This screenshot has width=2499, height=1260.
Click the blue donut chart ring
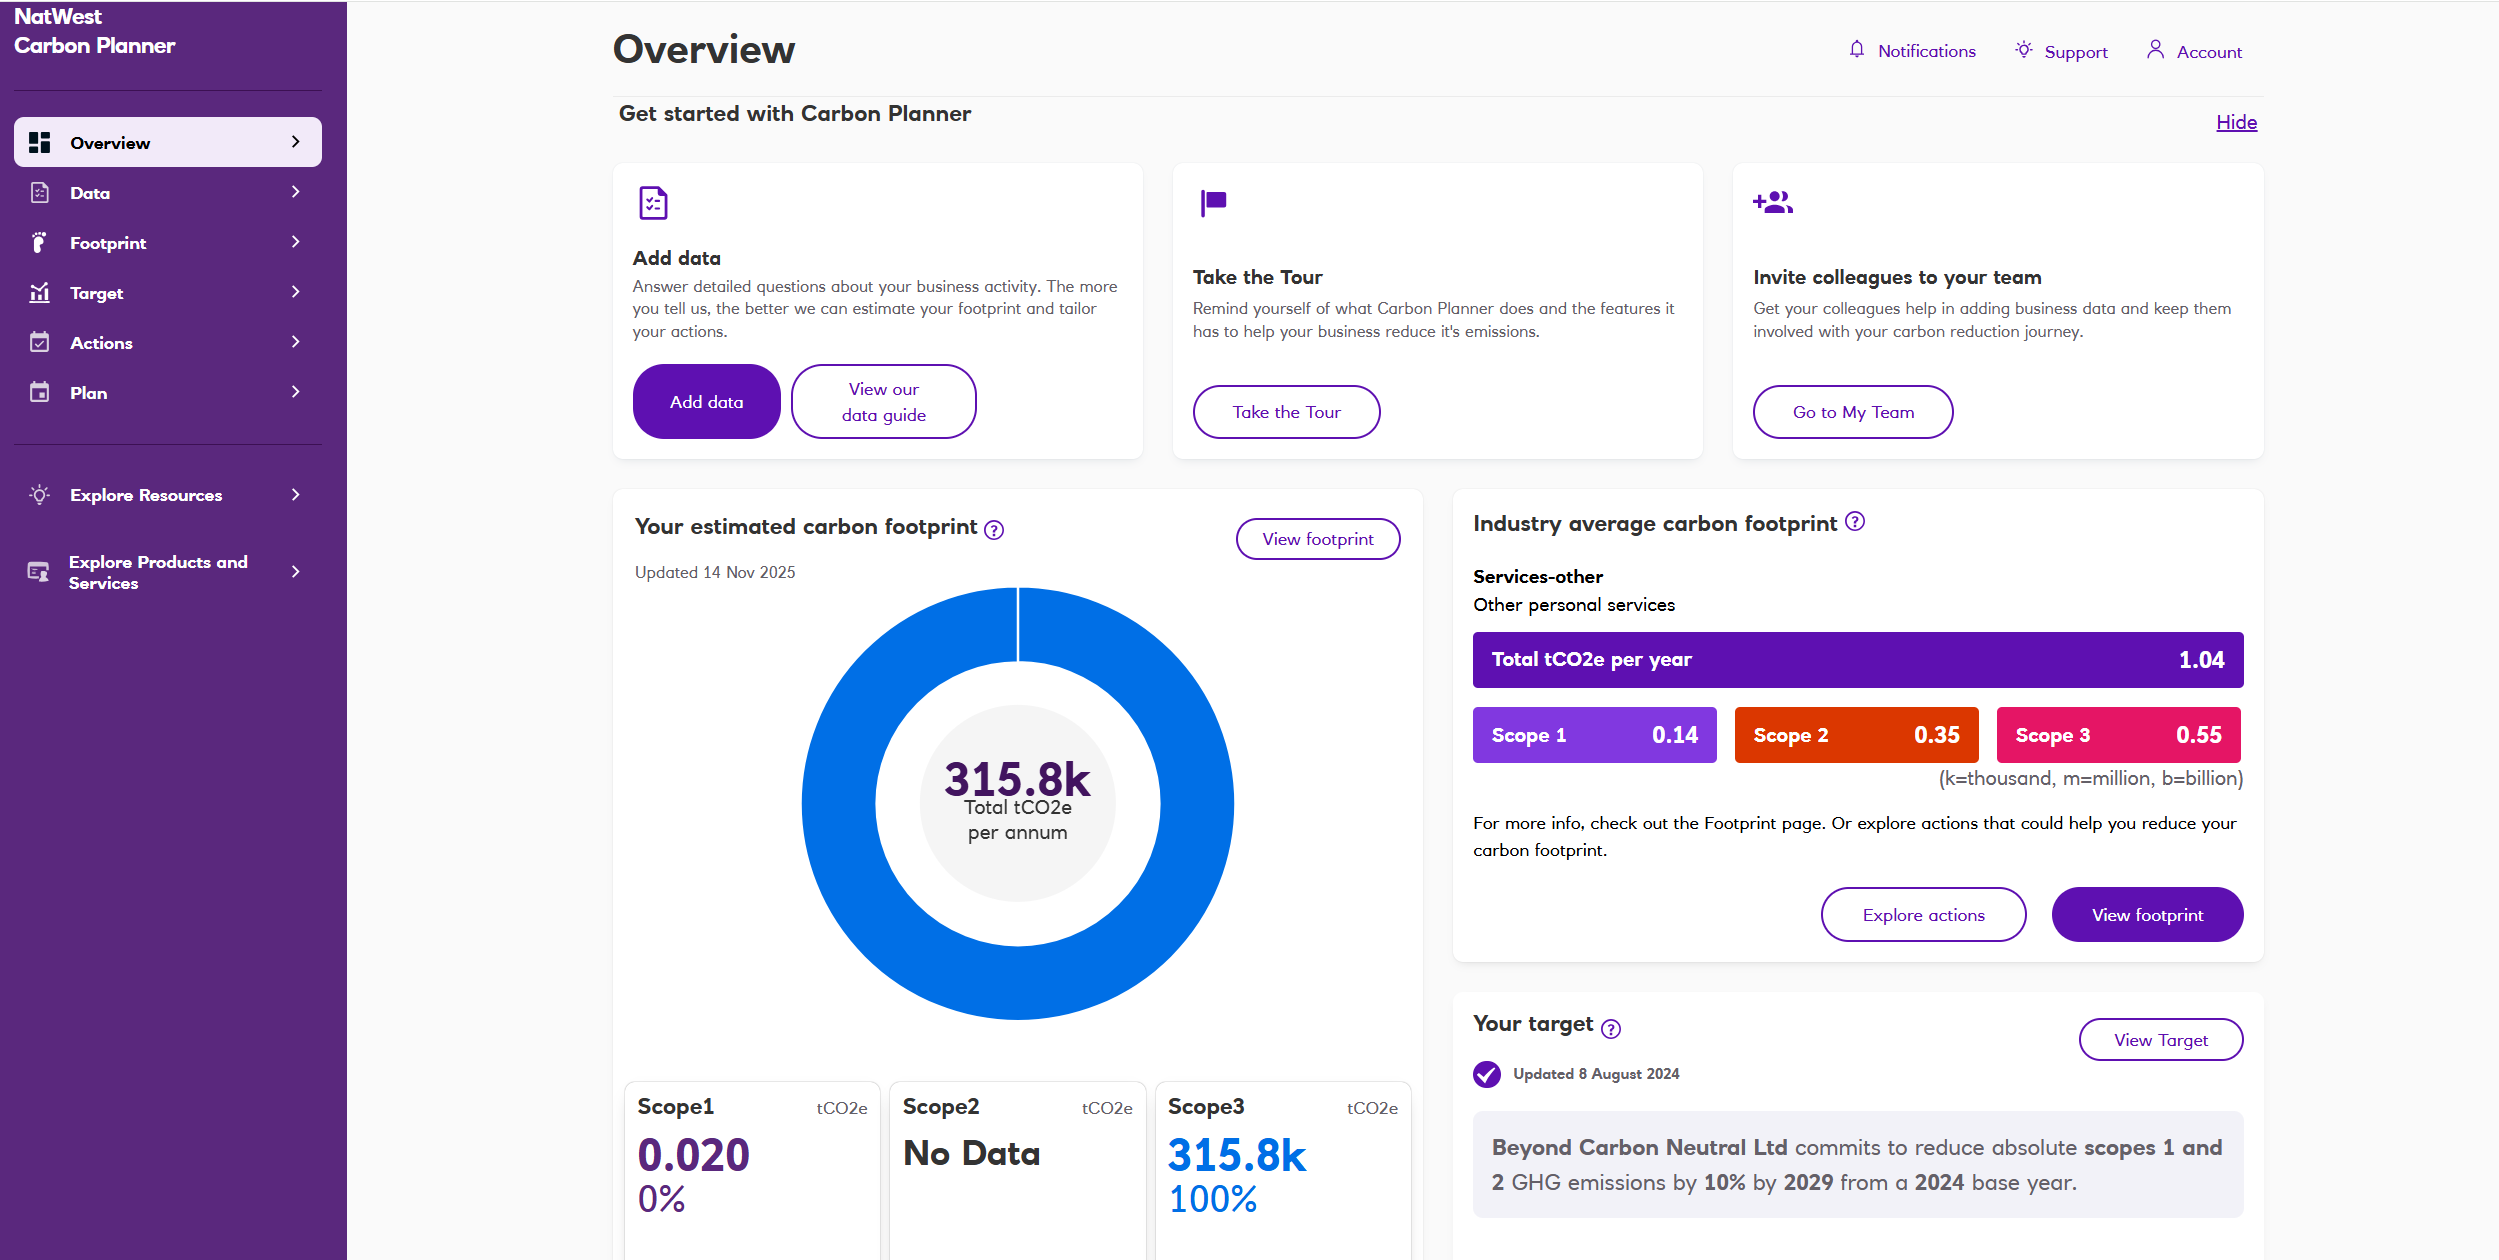coord(840,805)
